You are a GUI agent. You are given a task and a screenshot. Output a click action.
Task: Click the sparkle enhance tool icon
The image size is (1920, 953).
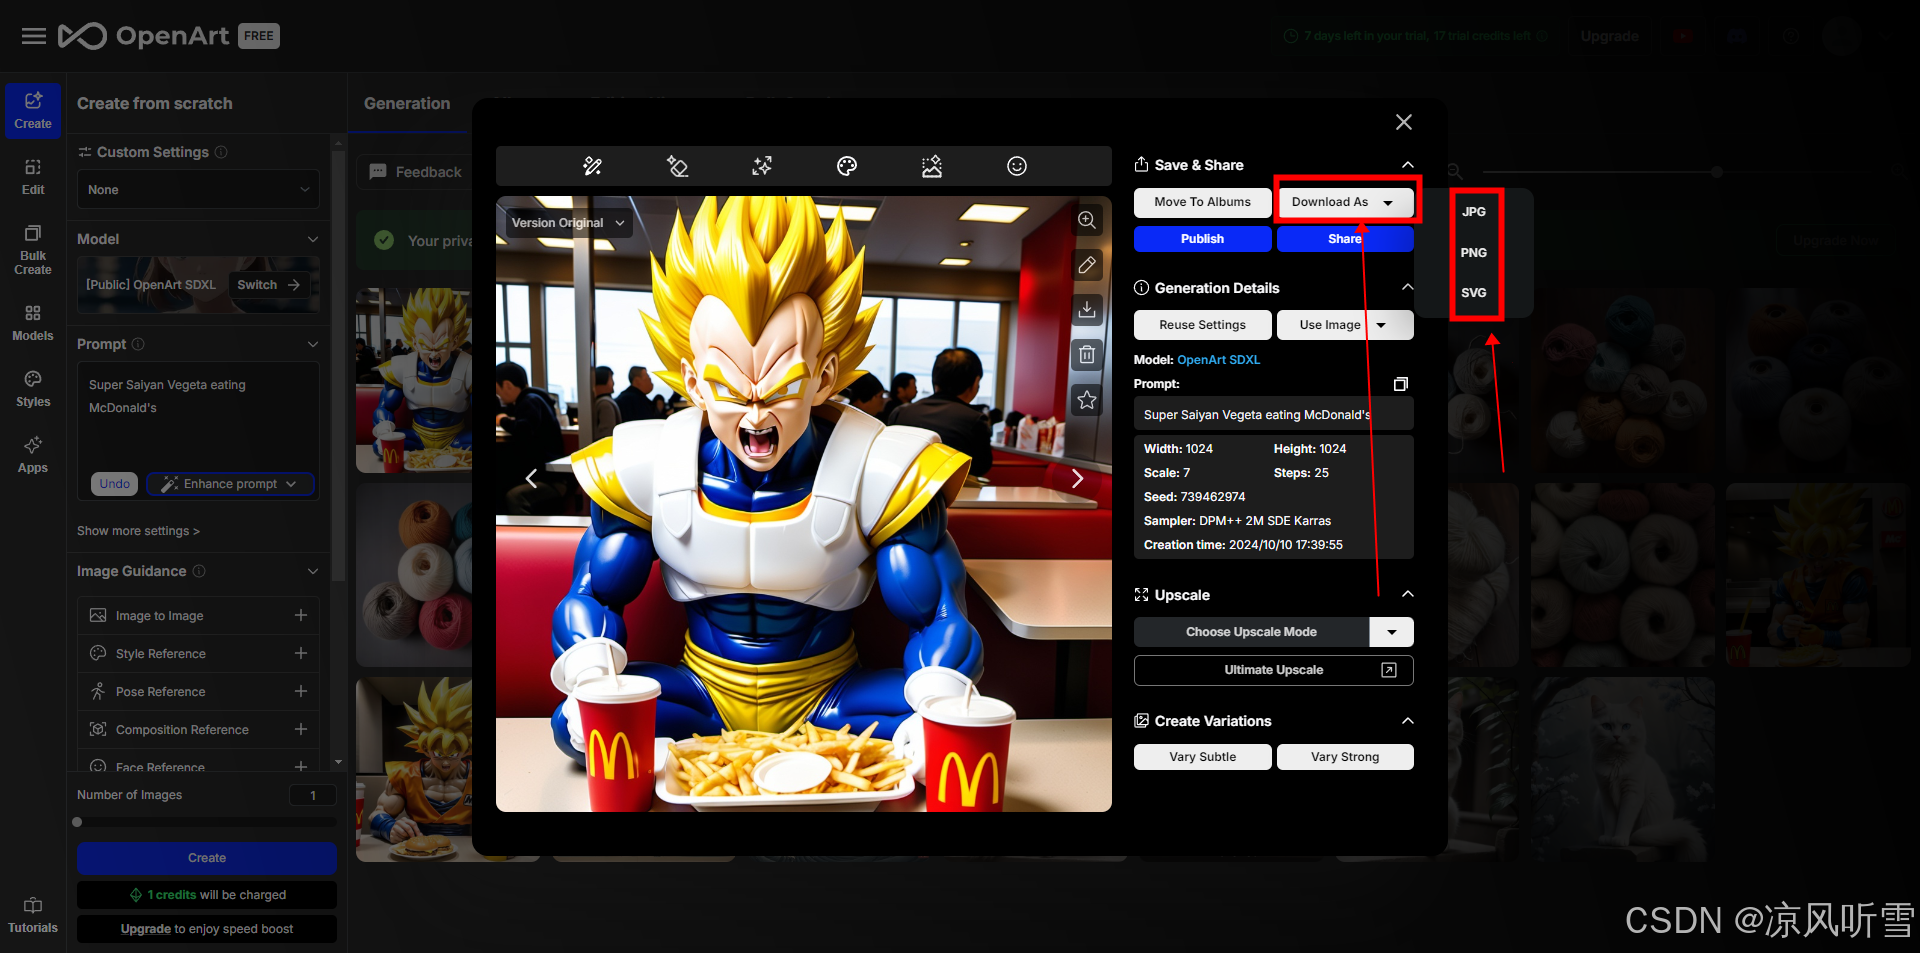click(x=762, y=166)
